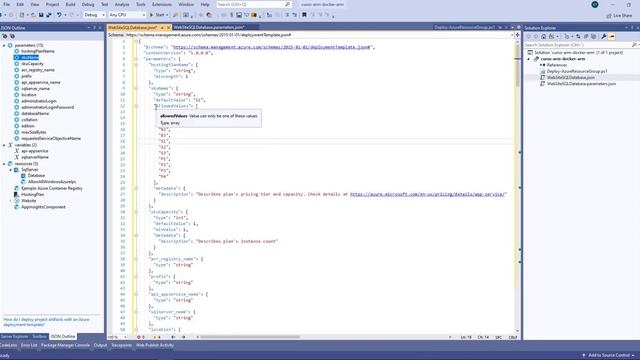Click Solution Explorer Sync with Active Document icon
The image size is (640, 360).
pos(578,36)
